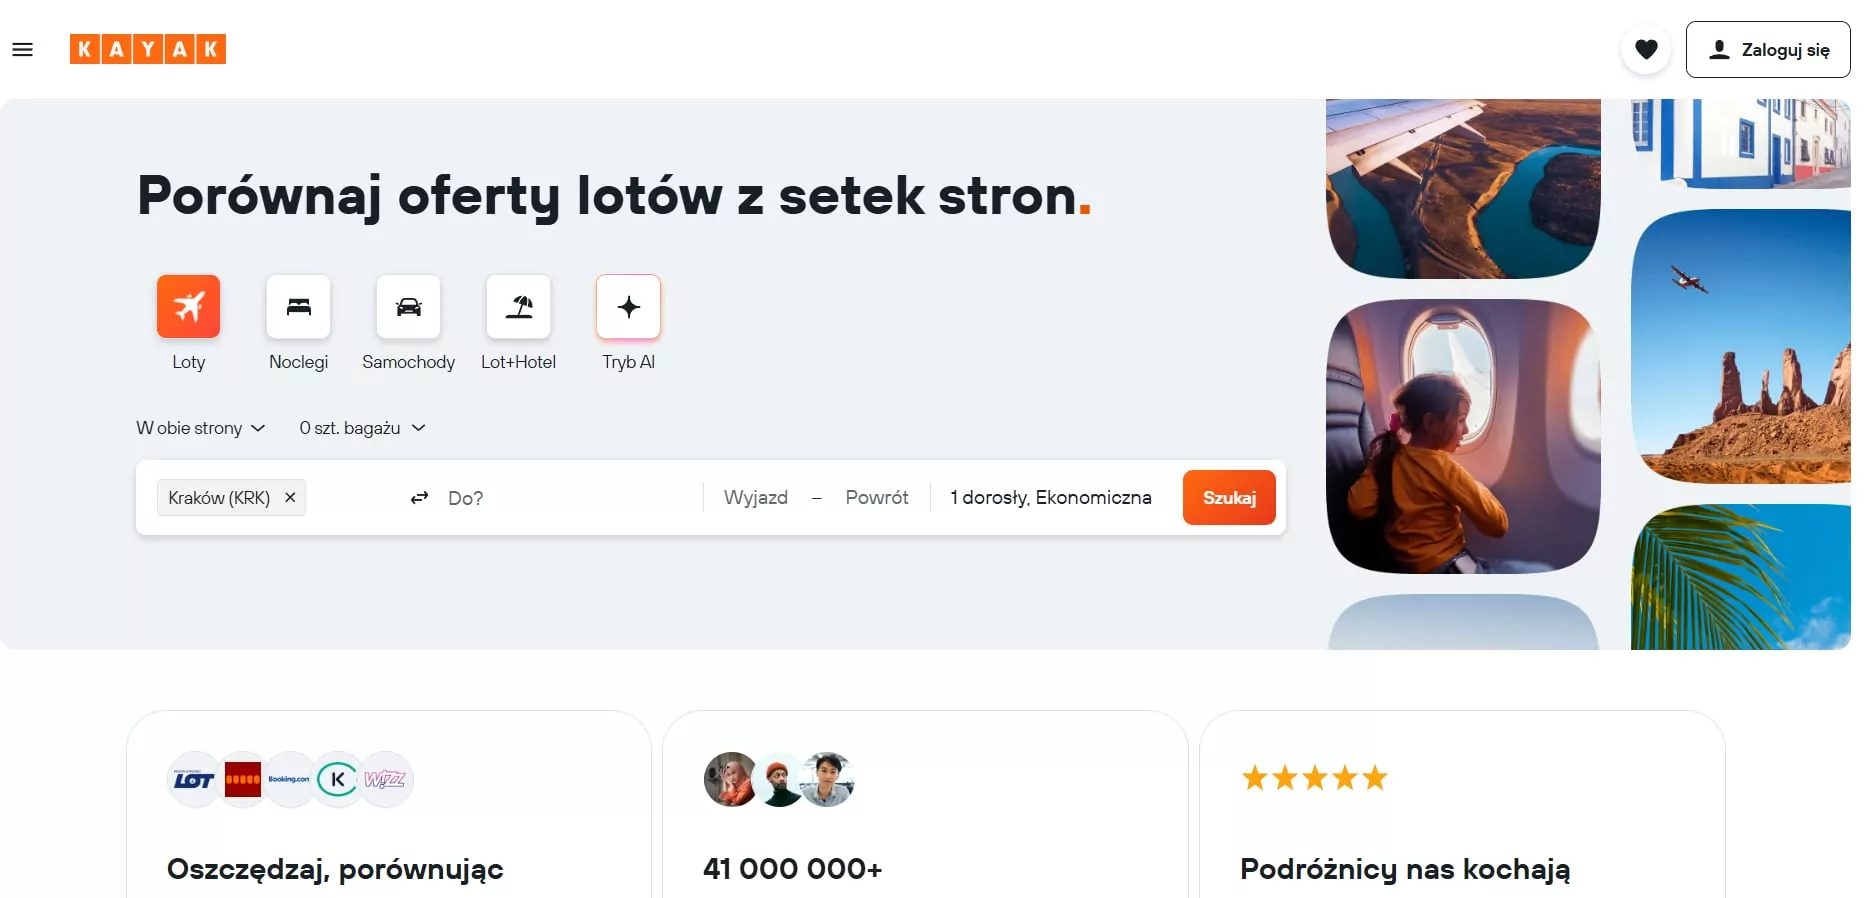Click the Zaloguj się login button
The height and width of the screenshot is (898, 1864).
[x=1767, y=49]
